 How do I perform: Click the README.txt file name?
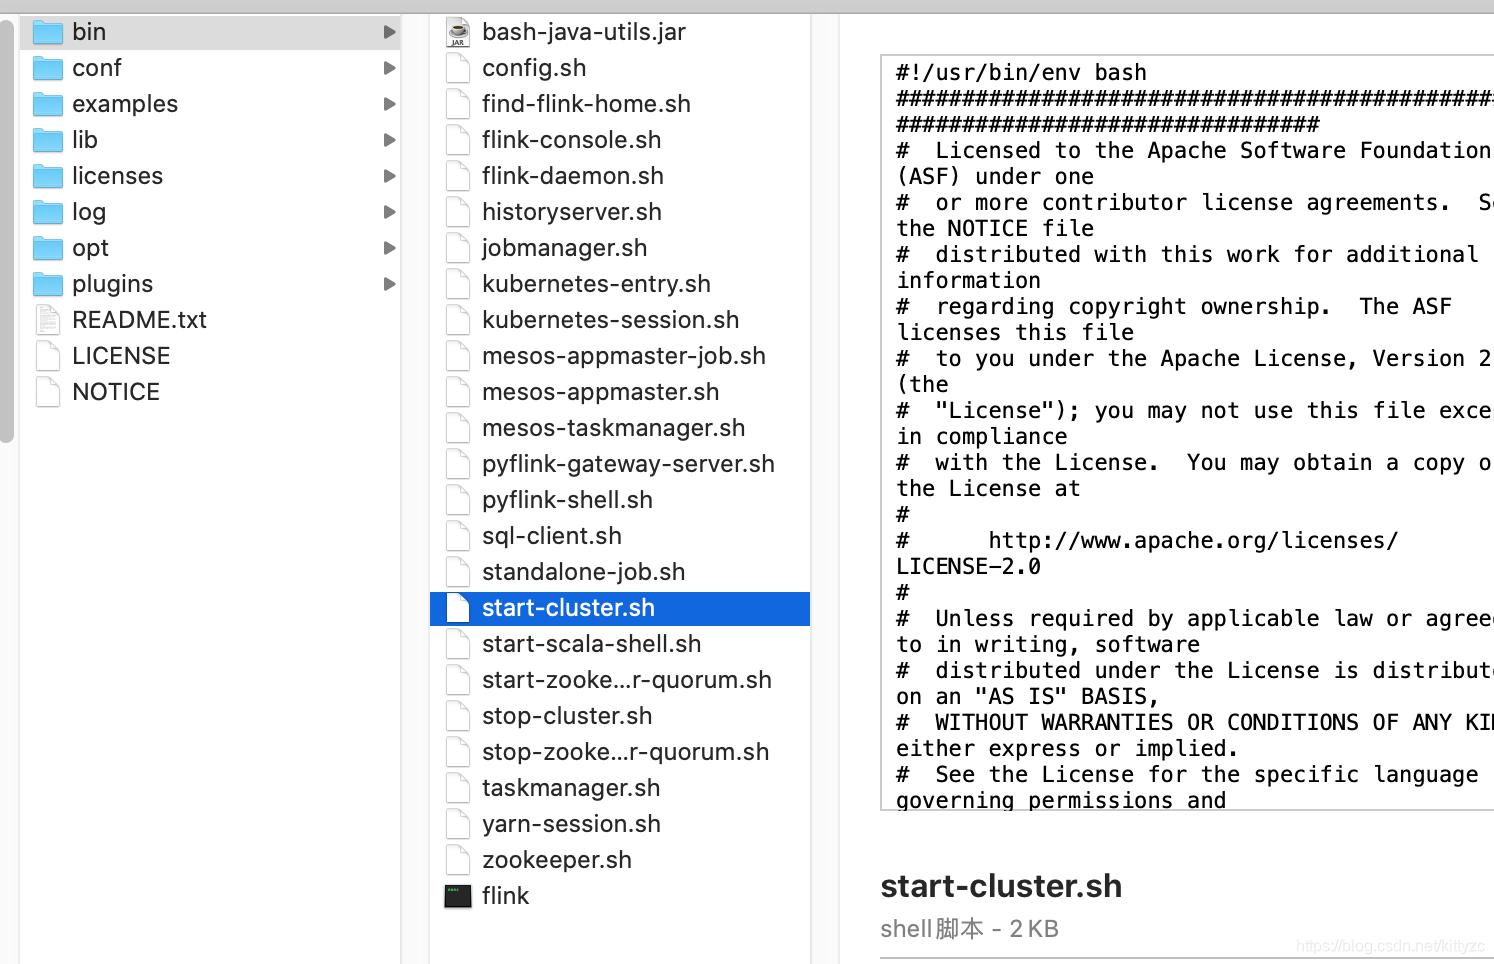[x=139, y=320]
